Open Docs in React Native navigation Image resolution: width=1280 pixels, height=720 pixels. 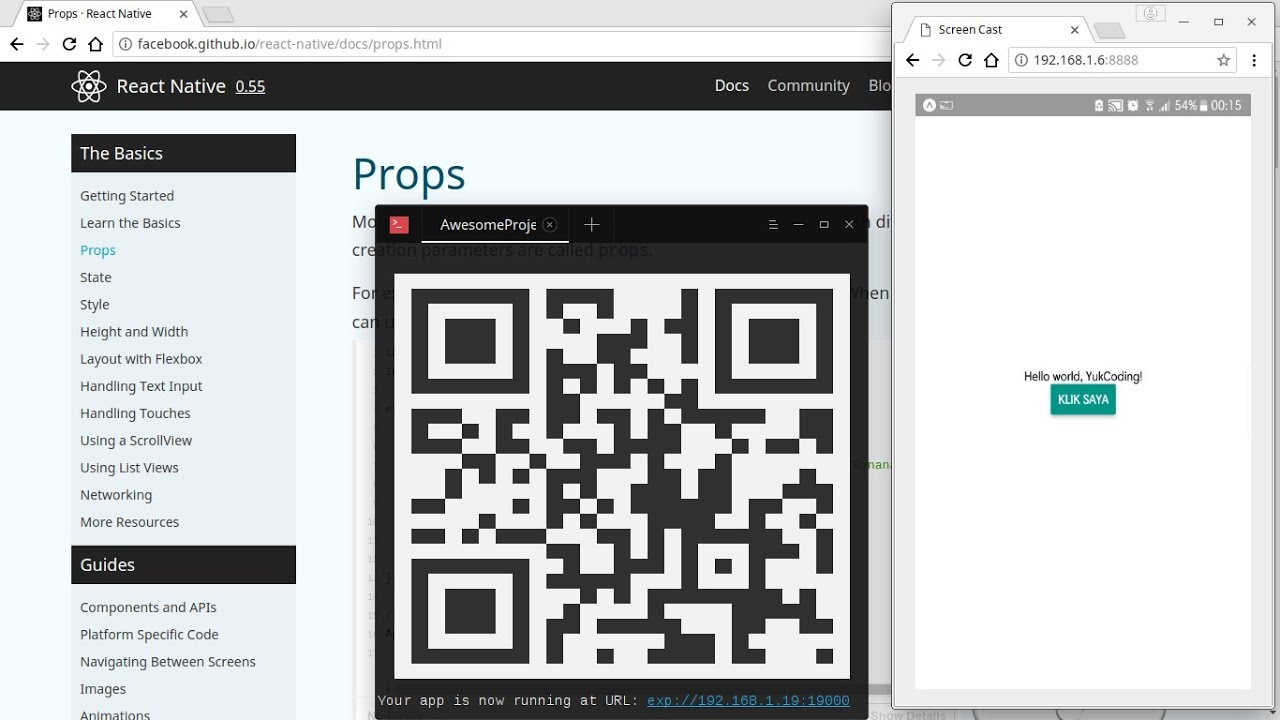(x=731, y=86)
